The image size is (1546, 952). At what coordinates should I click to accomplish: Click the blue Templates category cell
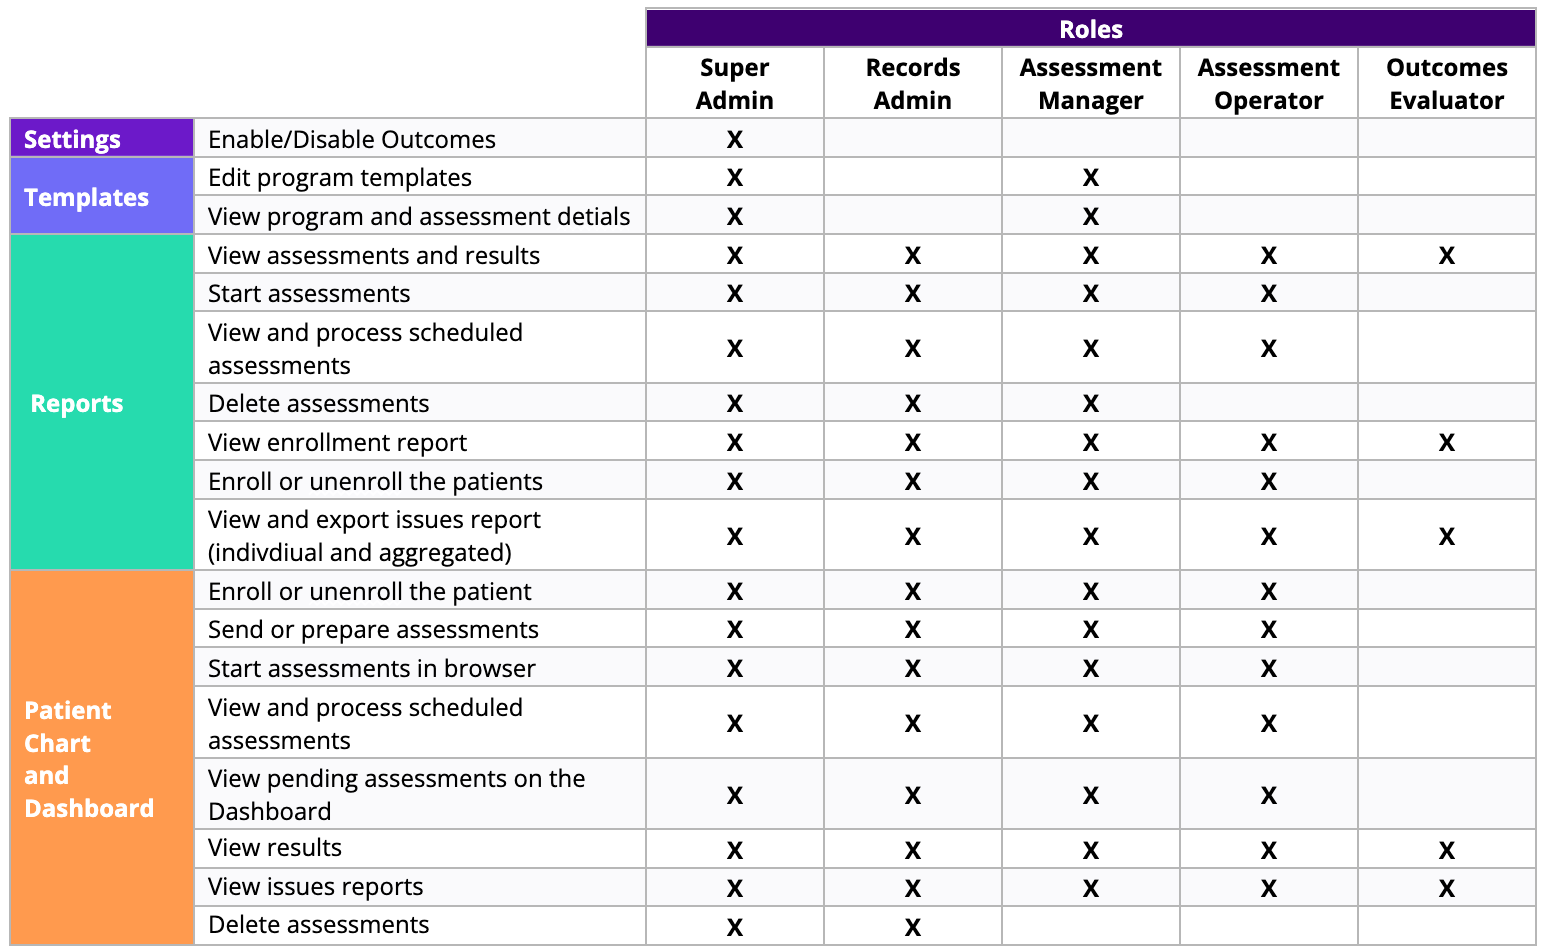pos(102,196)
